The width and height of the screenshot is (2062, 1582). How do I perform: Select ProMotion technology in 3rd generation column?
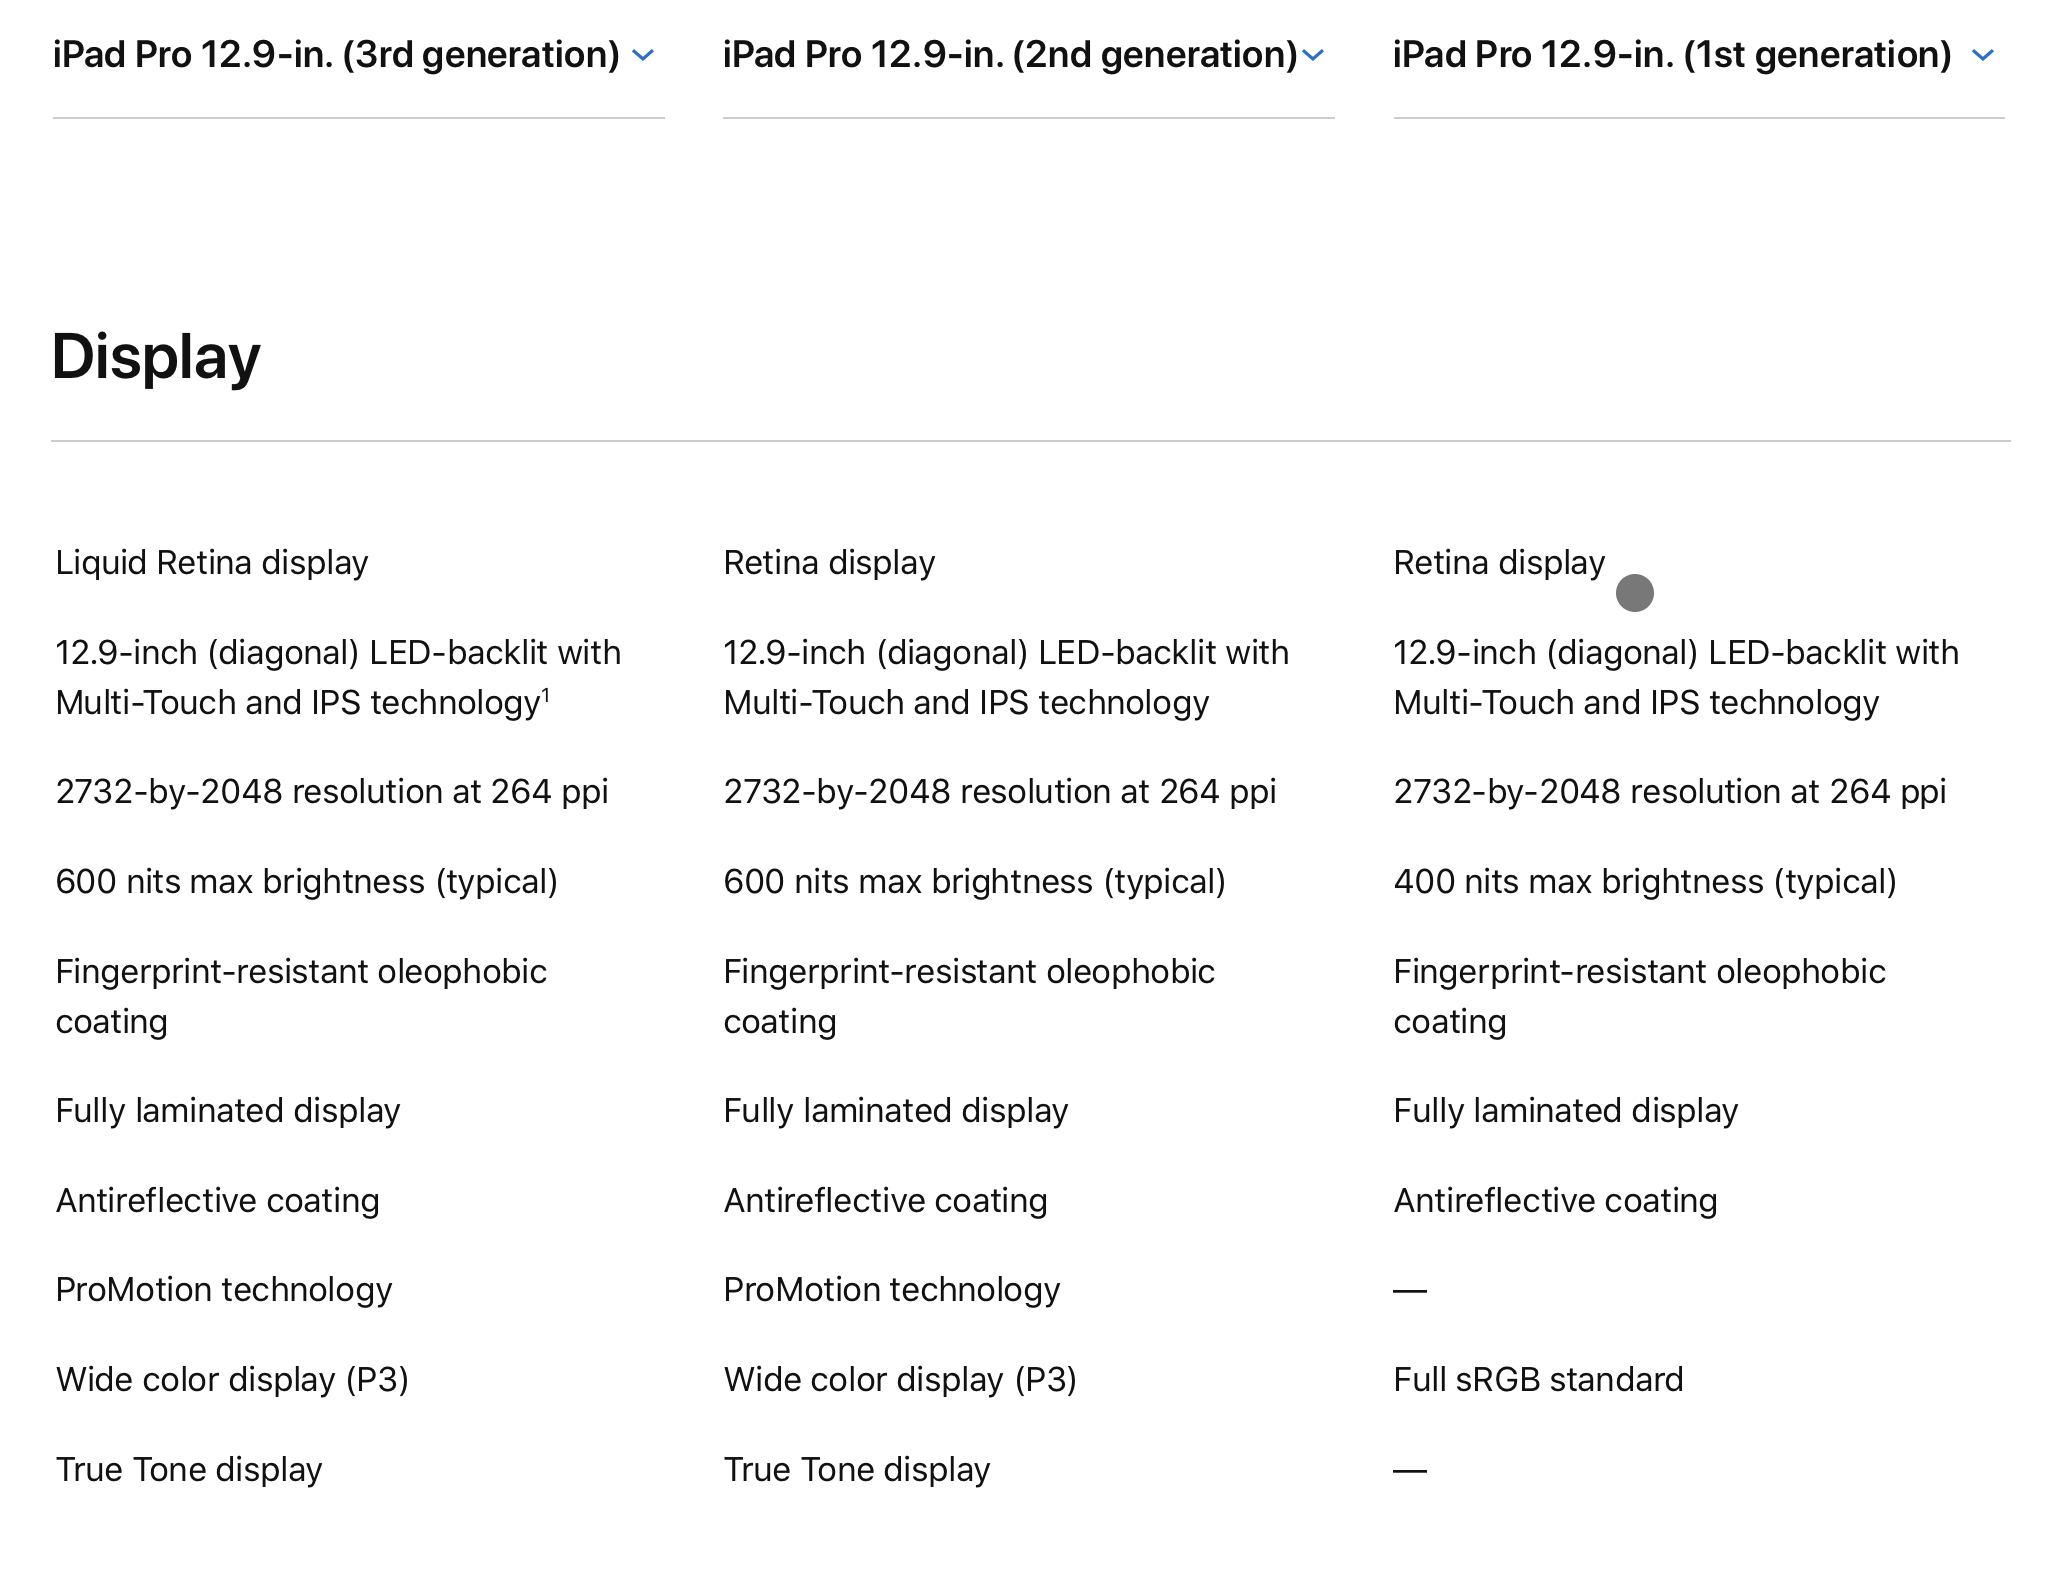[x=224, y=1290]
